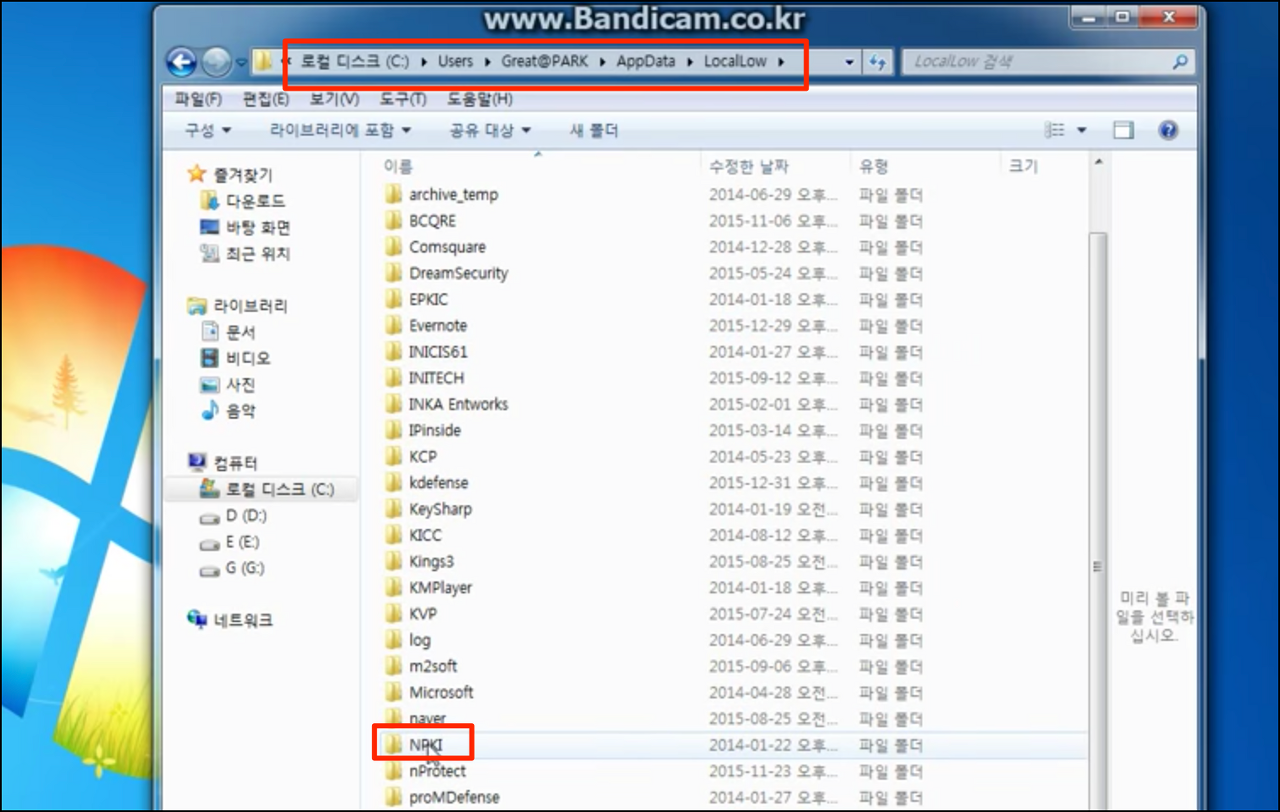
Task: Select the KMPlayer folder name
Action: click(x=440, y=587)
